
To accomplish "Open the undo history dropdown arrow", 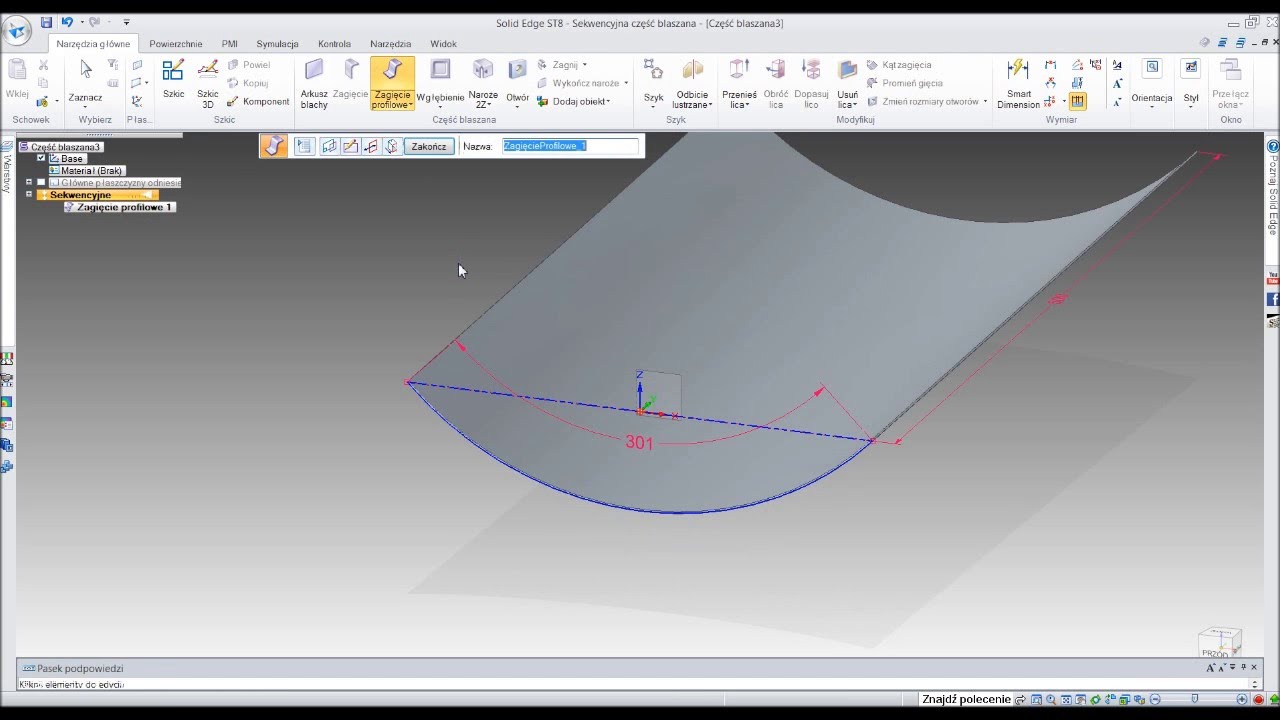I will [x=81, y=22].
